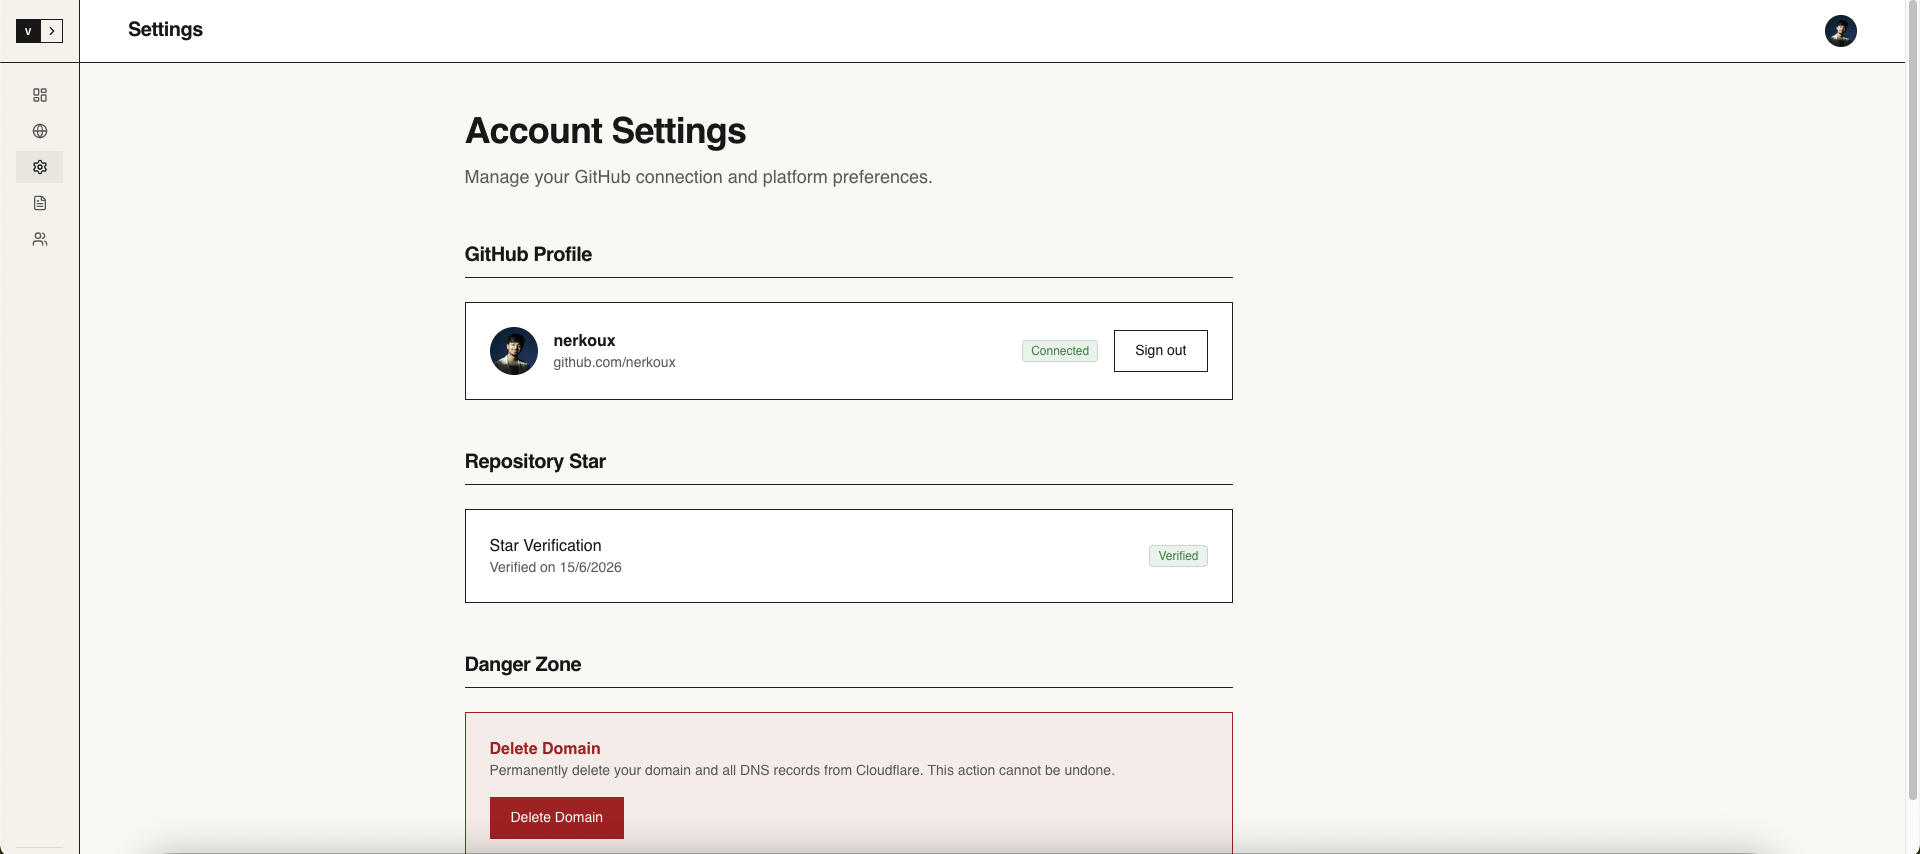
Task: Click the red Delete Domain button
Action: [557, 818]
